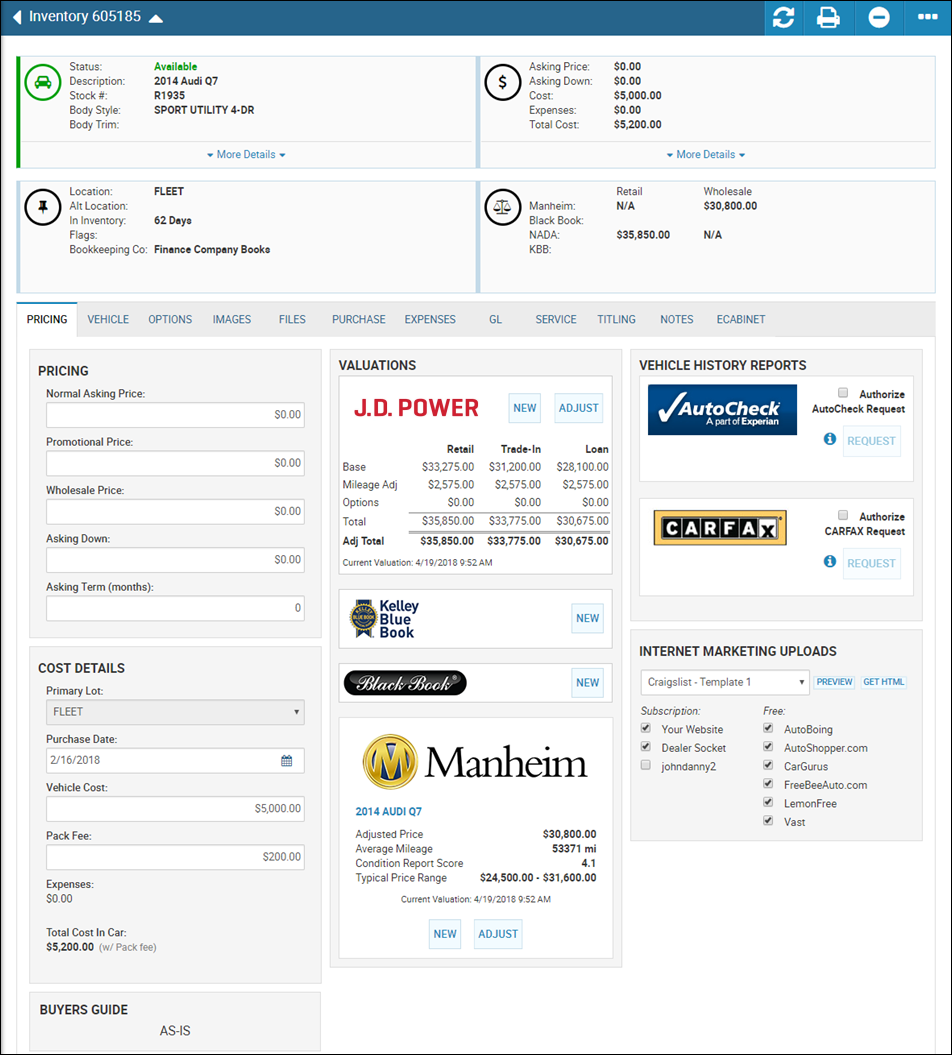Switch to the VEHICLE tab
Image resolution: width=952 pixels, height=1055 pixels.
[x=108, y=320]
